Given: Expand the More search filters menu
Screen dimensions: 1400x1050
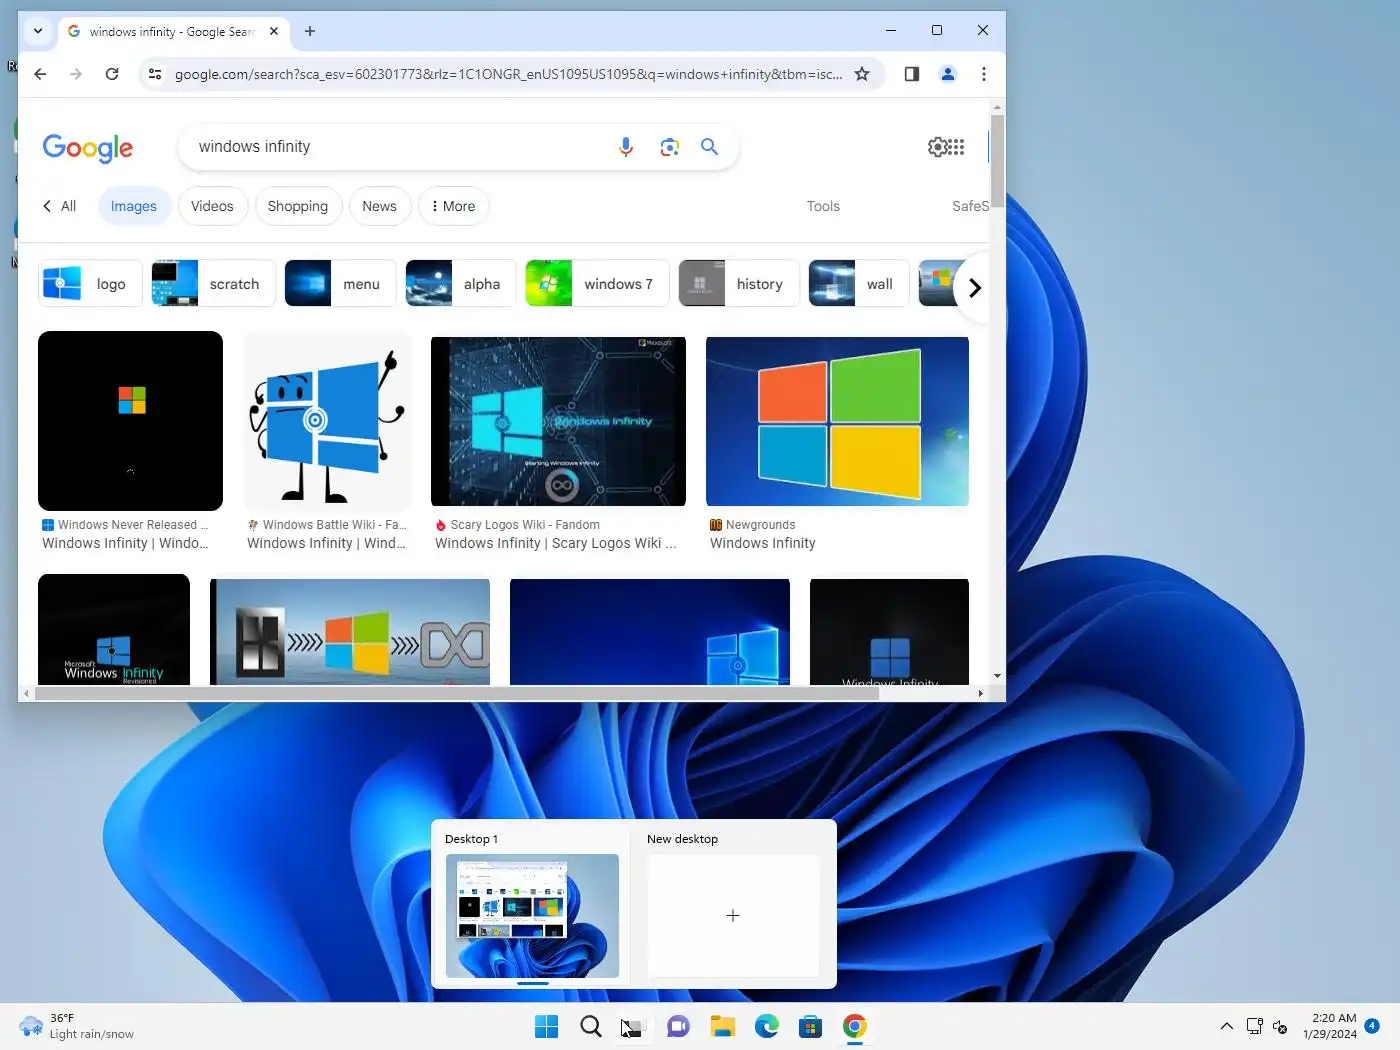Looking at the screenshot, I should (x=453, y=206).
